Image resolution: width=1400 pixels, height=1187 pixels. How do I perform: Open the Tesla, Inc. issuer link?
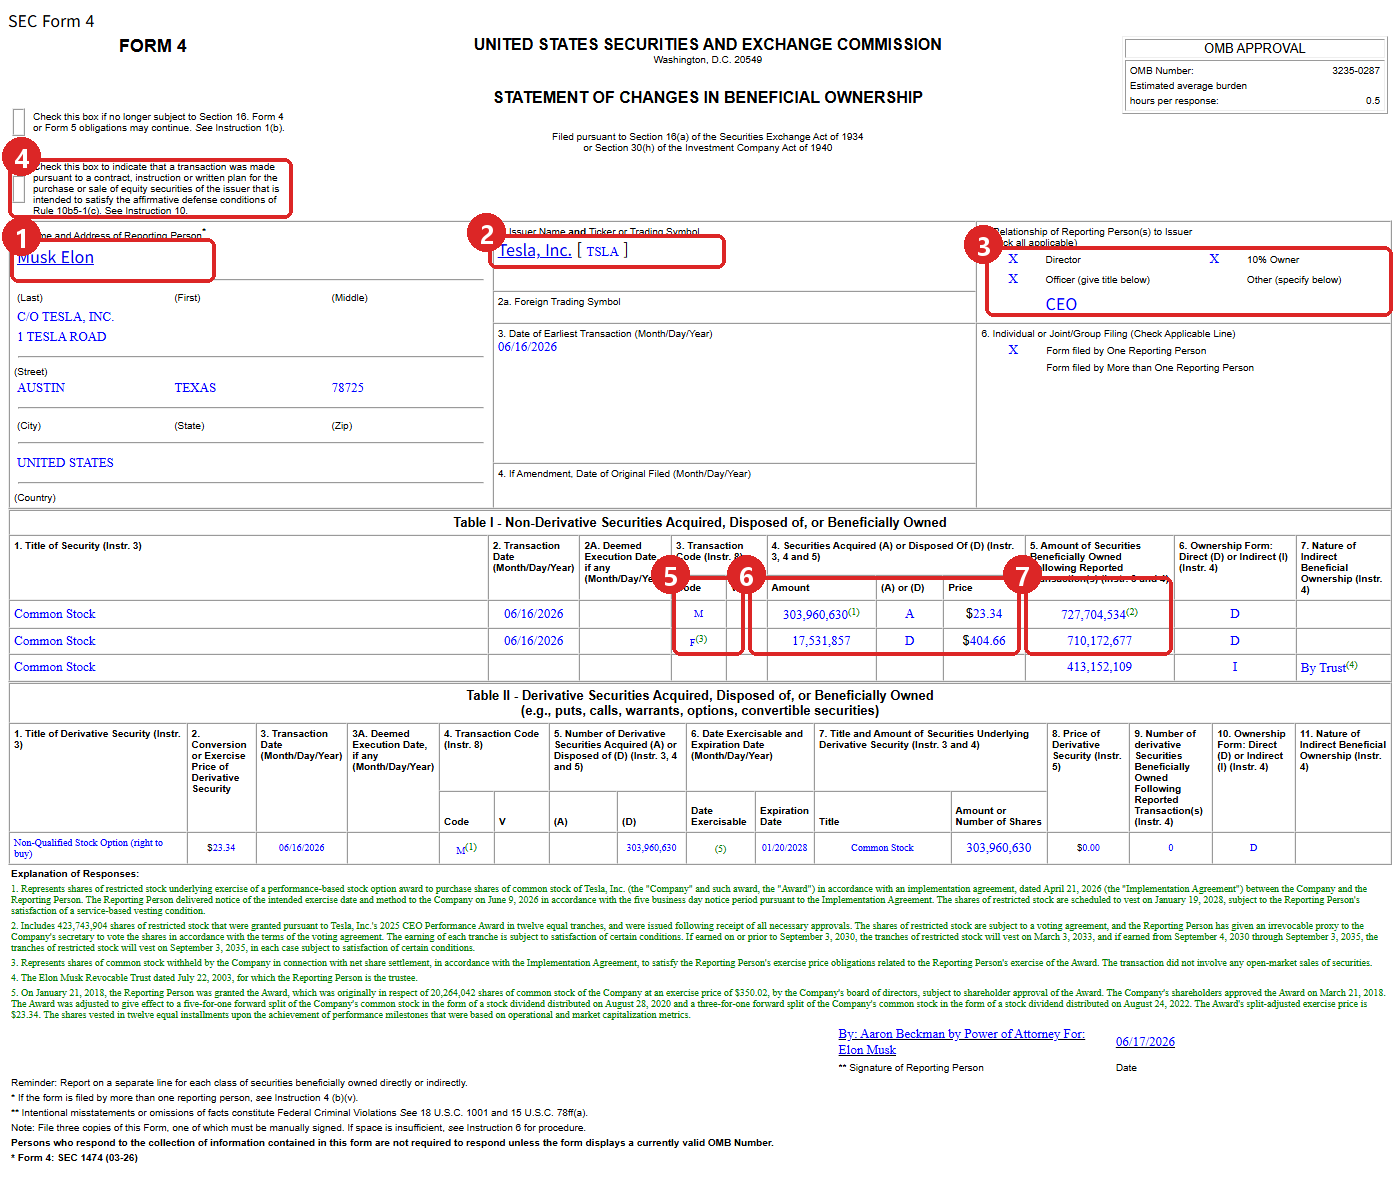pyautogui.click(x=535, y=250)
